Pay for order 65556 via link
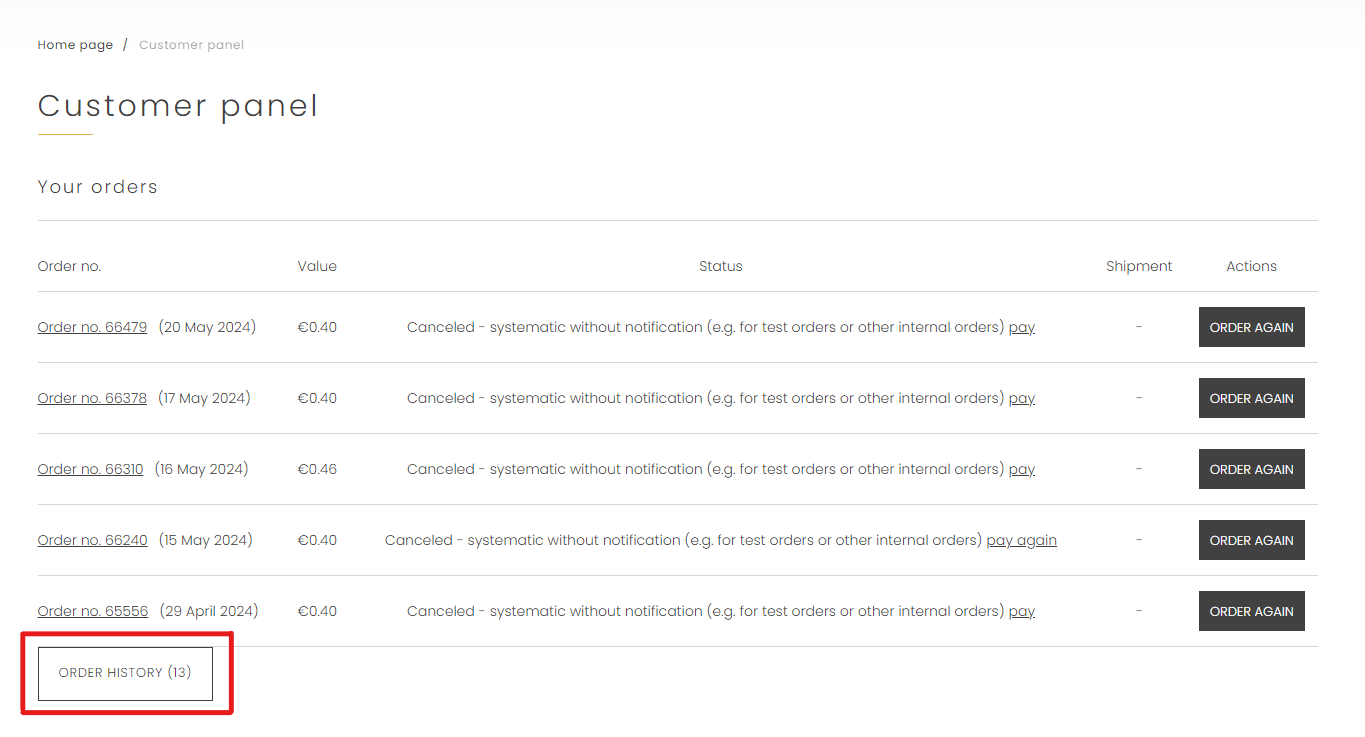Image resolution: width=1365 pixels, height=737 pixels. coord(1021,611)
